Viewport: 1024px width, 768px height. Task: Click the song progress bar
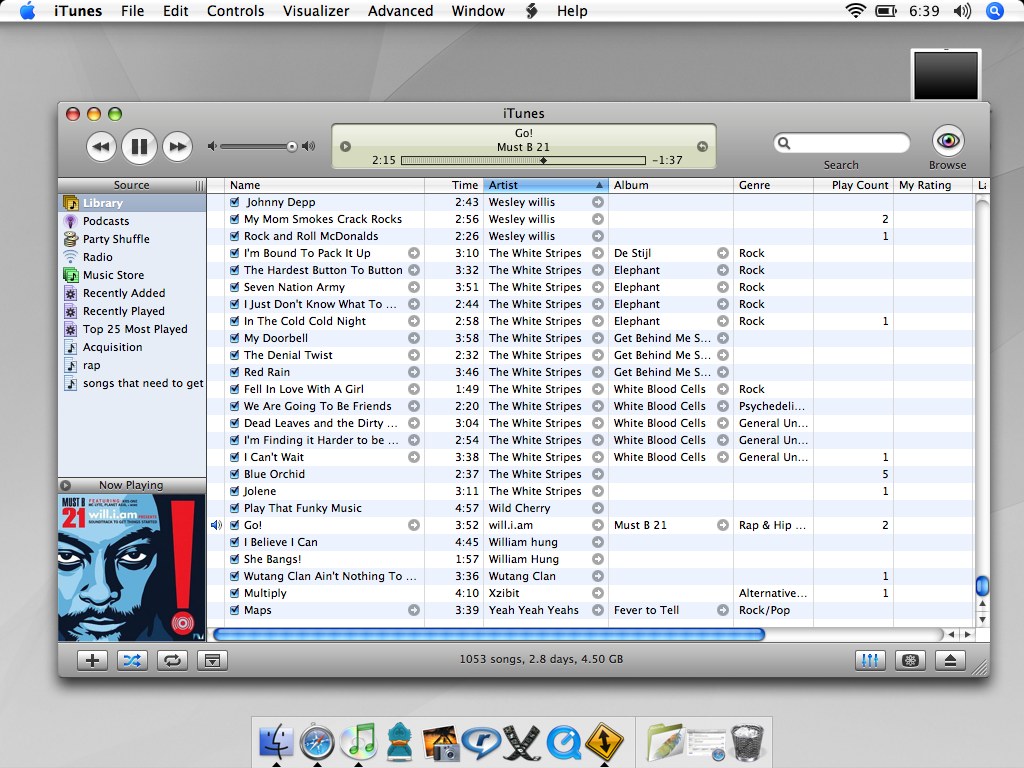(523, 160)
